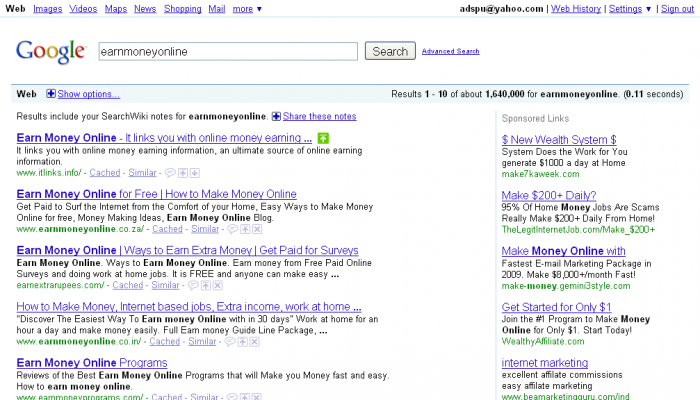Go to the Videos search tab

[x=83, y=9]
